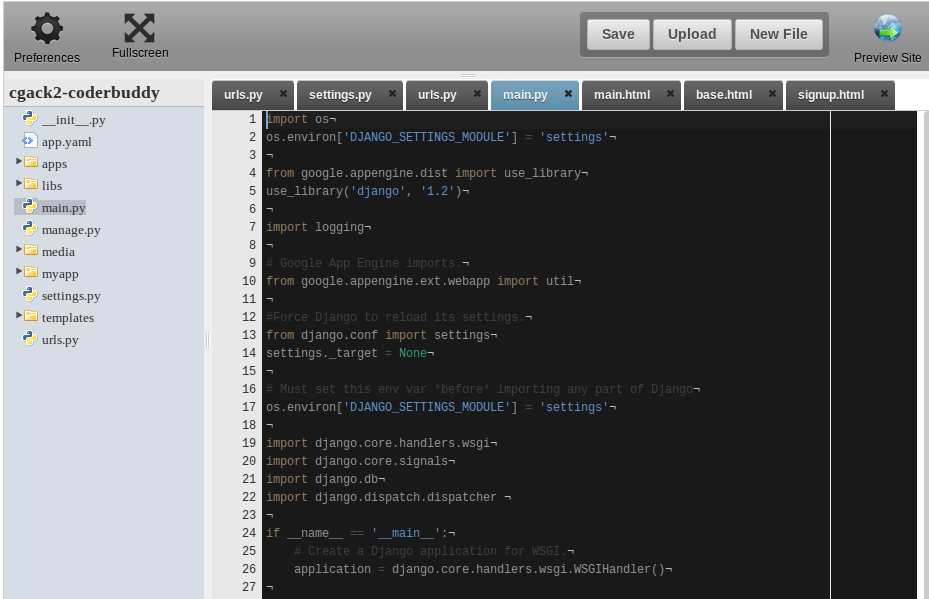Click the '# Google App Engine imports.' comment
The height and width of the screenshot is (599, 929).
click(x=367, y=263)
